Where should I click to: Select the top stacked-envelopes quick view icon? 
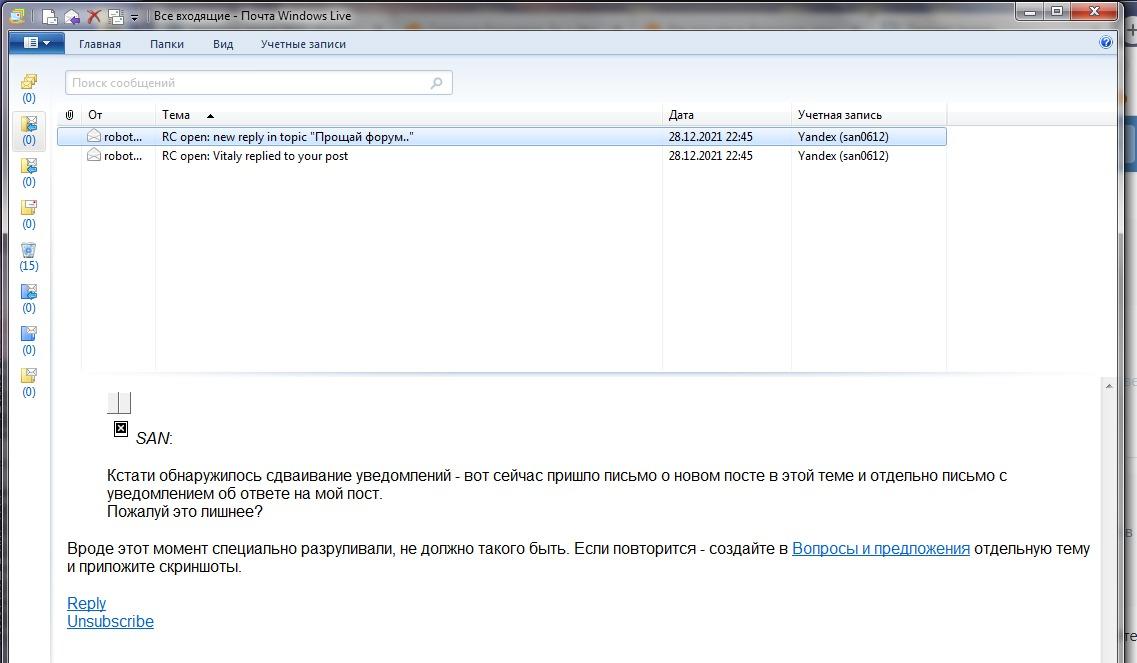pos(29,82)
